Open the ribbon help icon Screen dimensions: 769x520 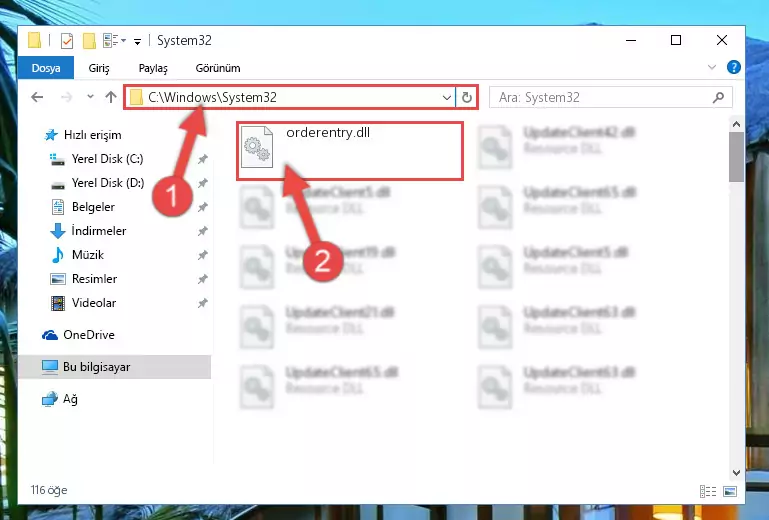[734, 67]
